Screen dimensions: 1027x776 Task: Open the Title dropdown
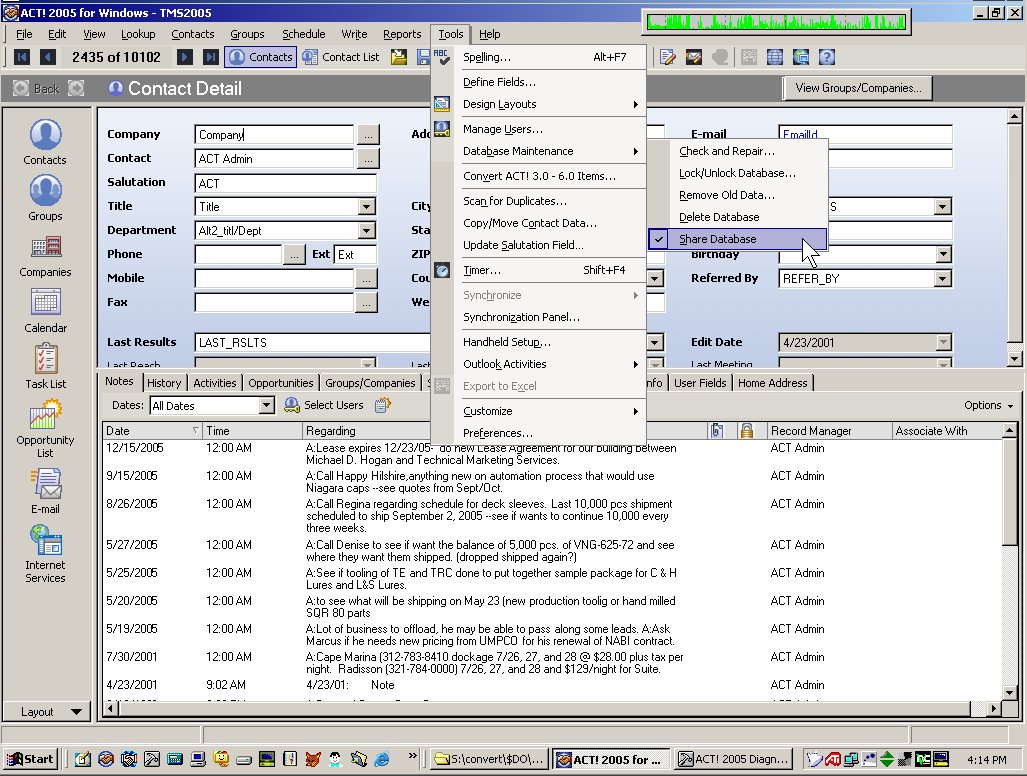[367, 207]
